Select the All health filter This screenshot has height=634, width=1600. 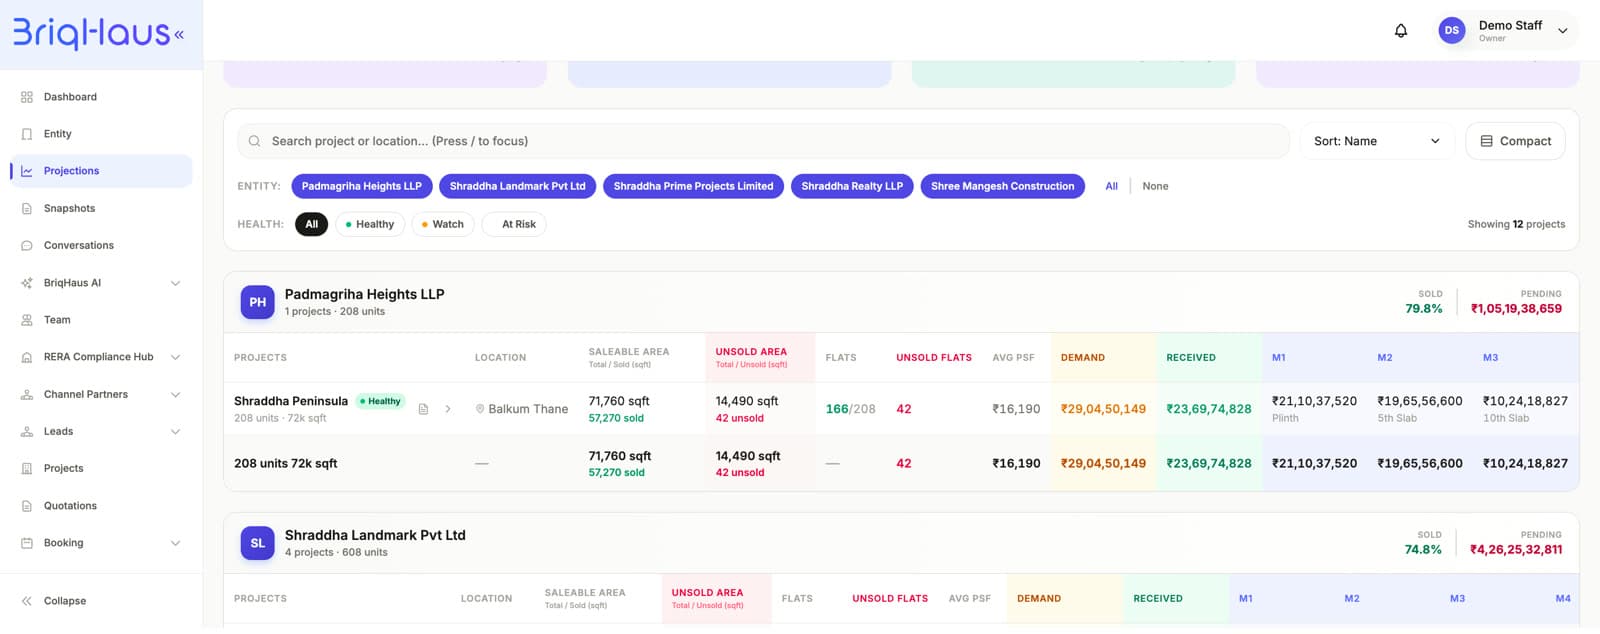[x=312, y=224]
